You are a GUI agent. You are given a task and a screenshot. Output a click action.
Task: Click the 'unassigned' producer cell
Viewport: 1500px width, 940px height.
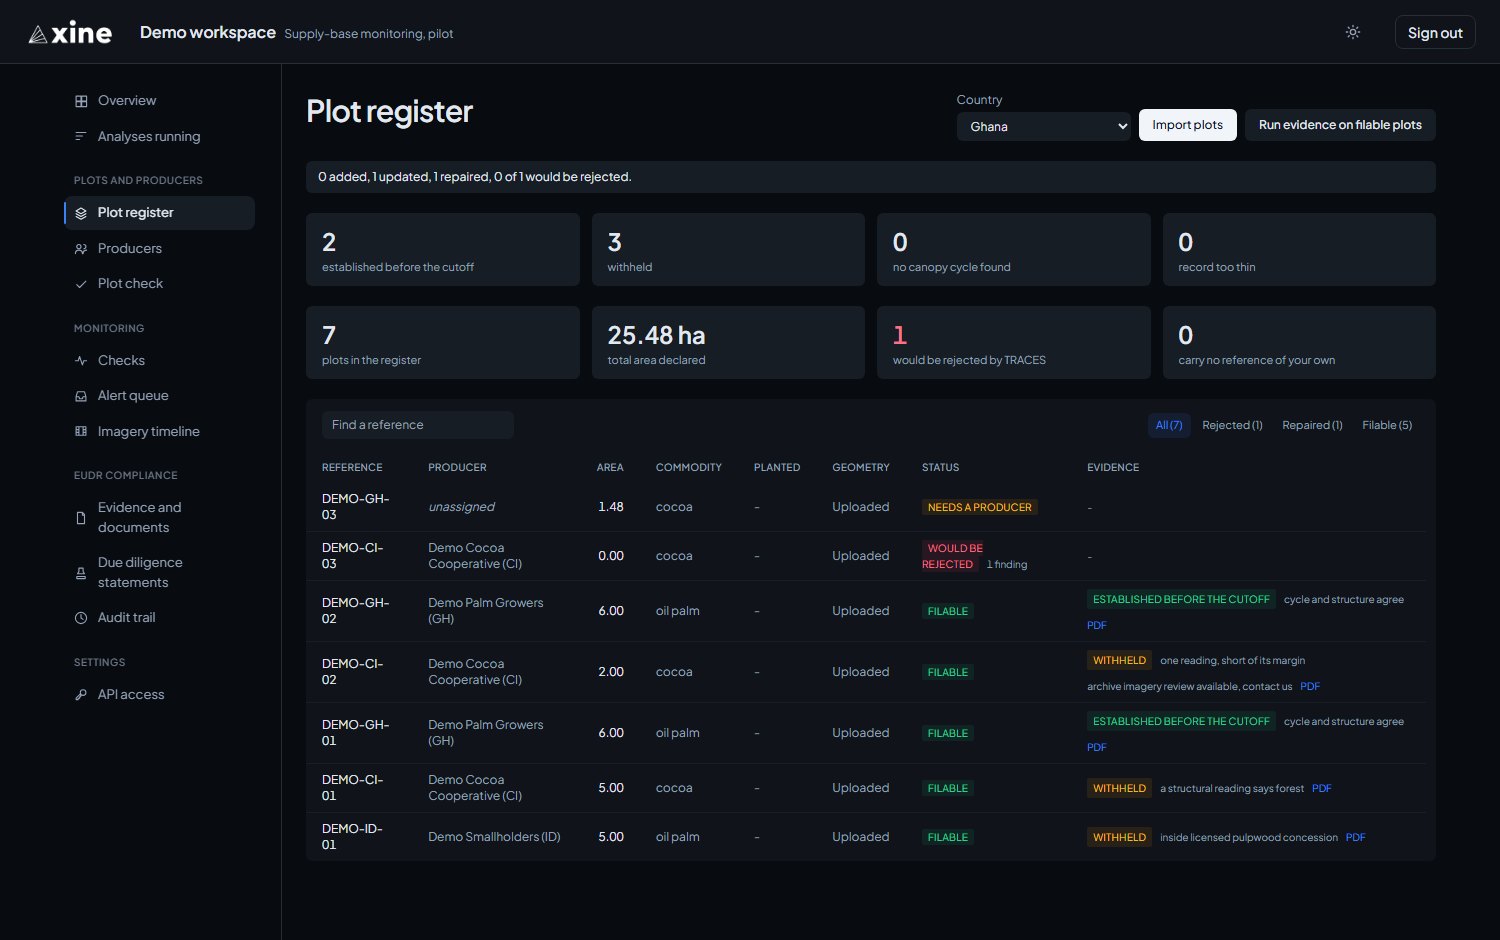(462, 507)
